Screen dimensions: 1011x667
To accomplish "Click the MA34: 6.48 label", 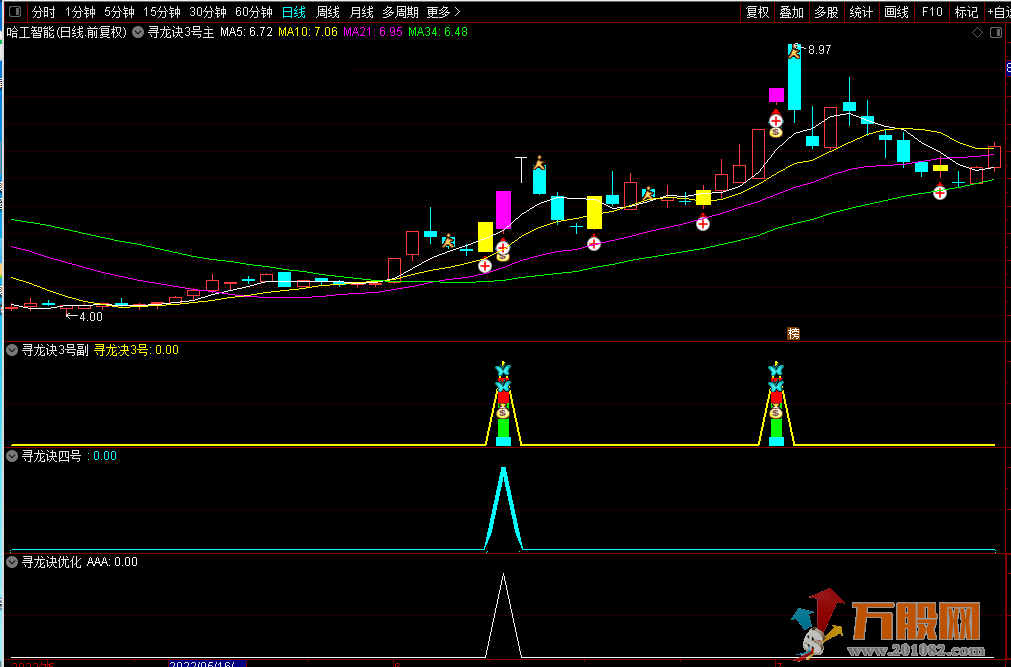I will [x=438, y=32].
